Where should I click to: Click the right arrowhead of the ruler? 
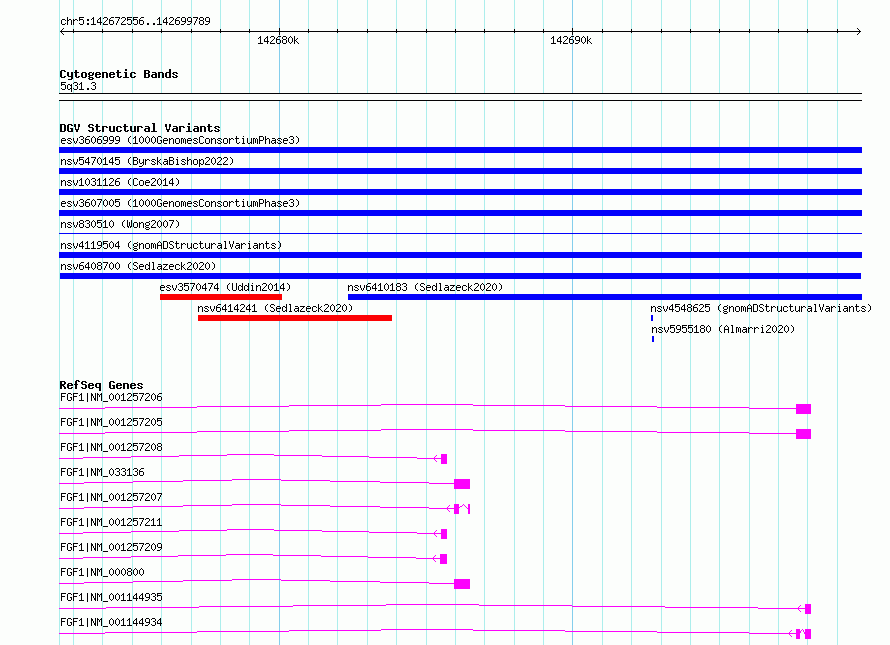[858, 31]
